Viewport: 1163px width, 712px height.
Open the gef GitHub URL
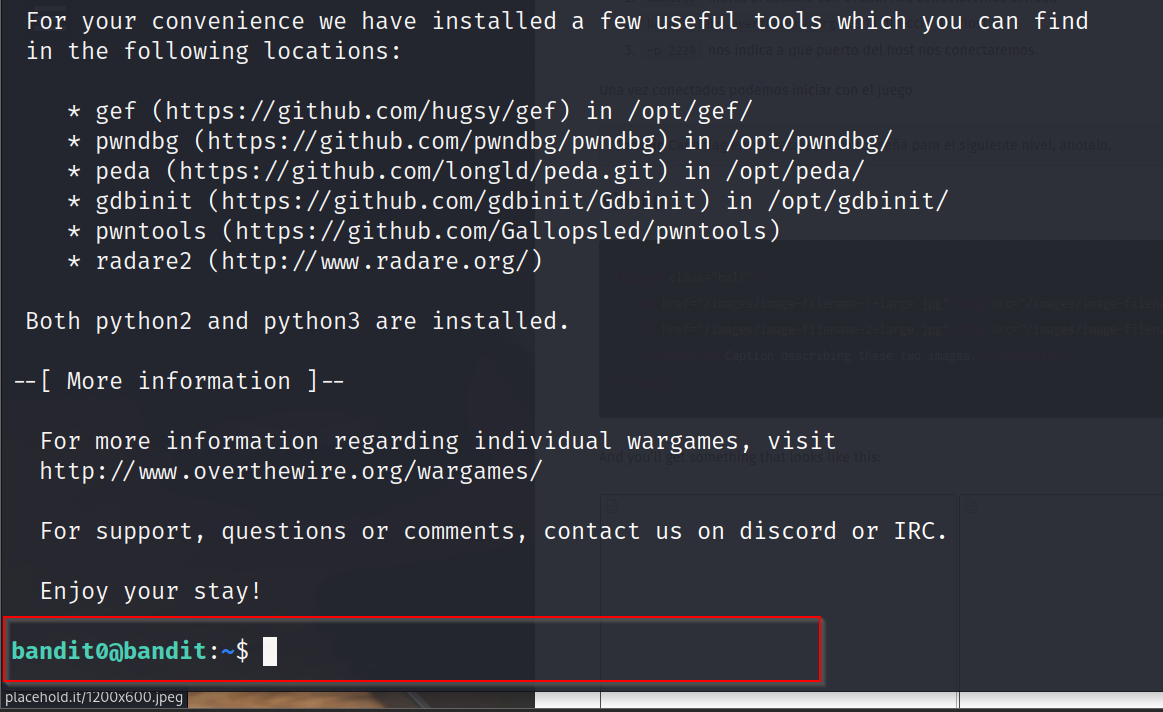(361, 111)
